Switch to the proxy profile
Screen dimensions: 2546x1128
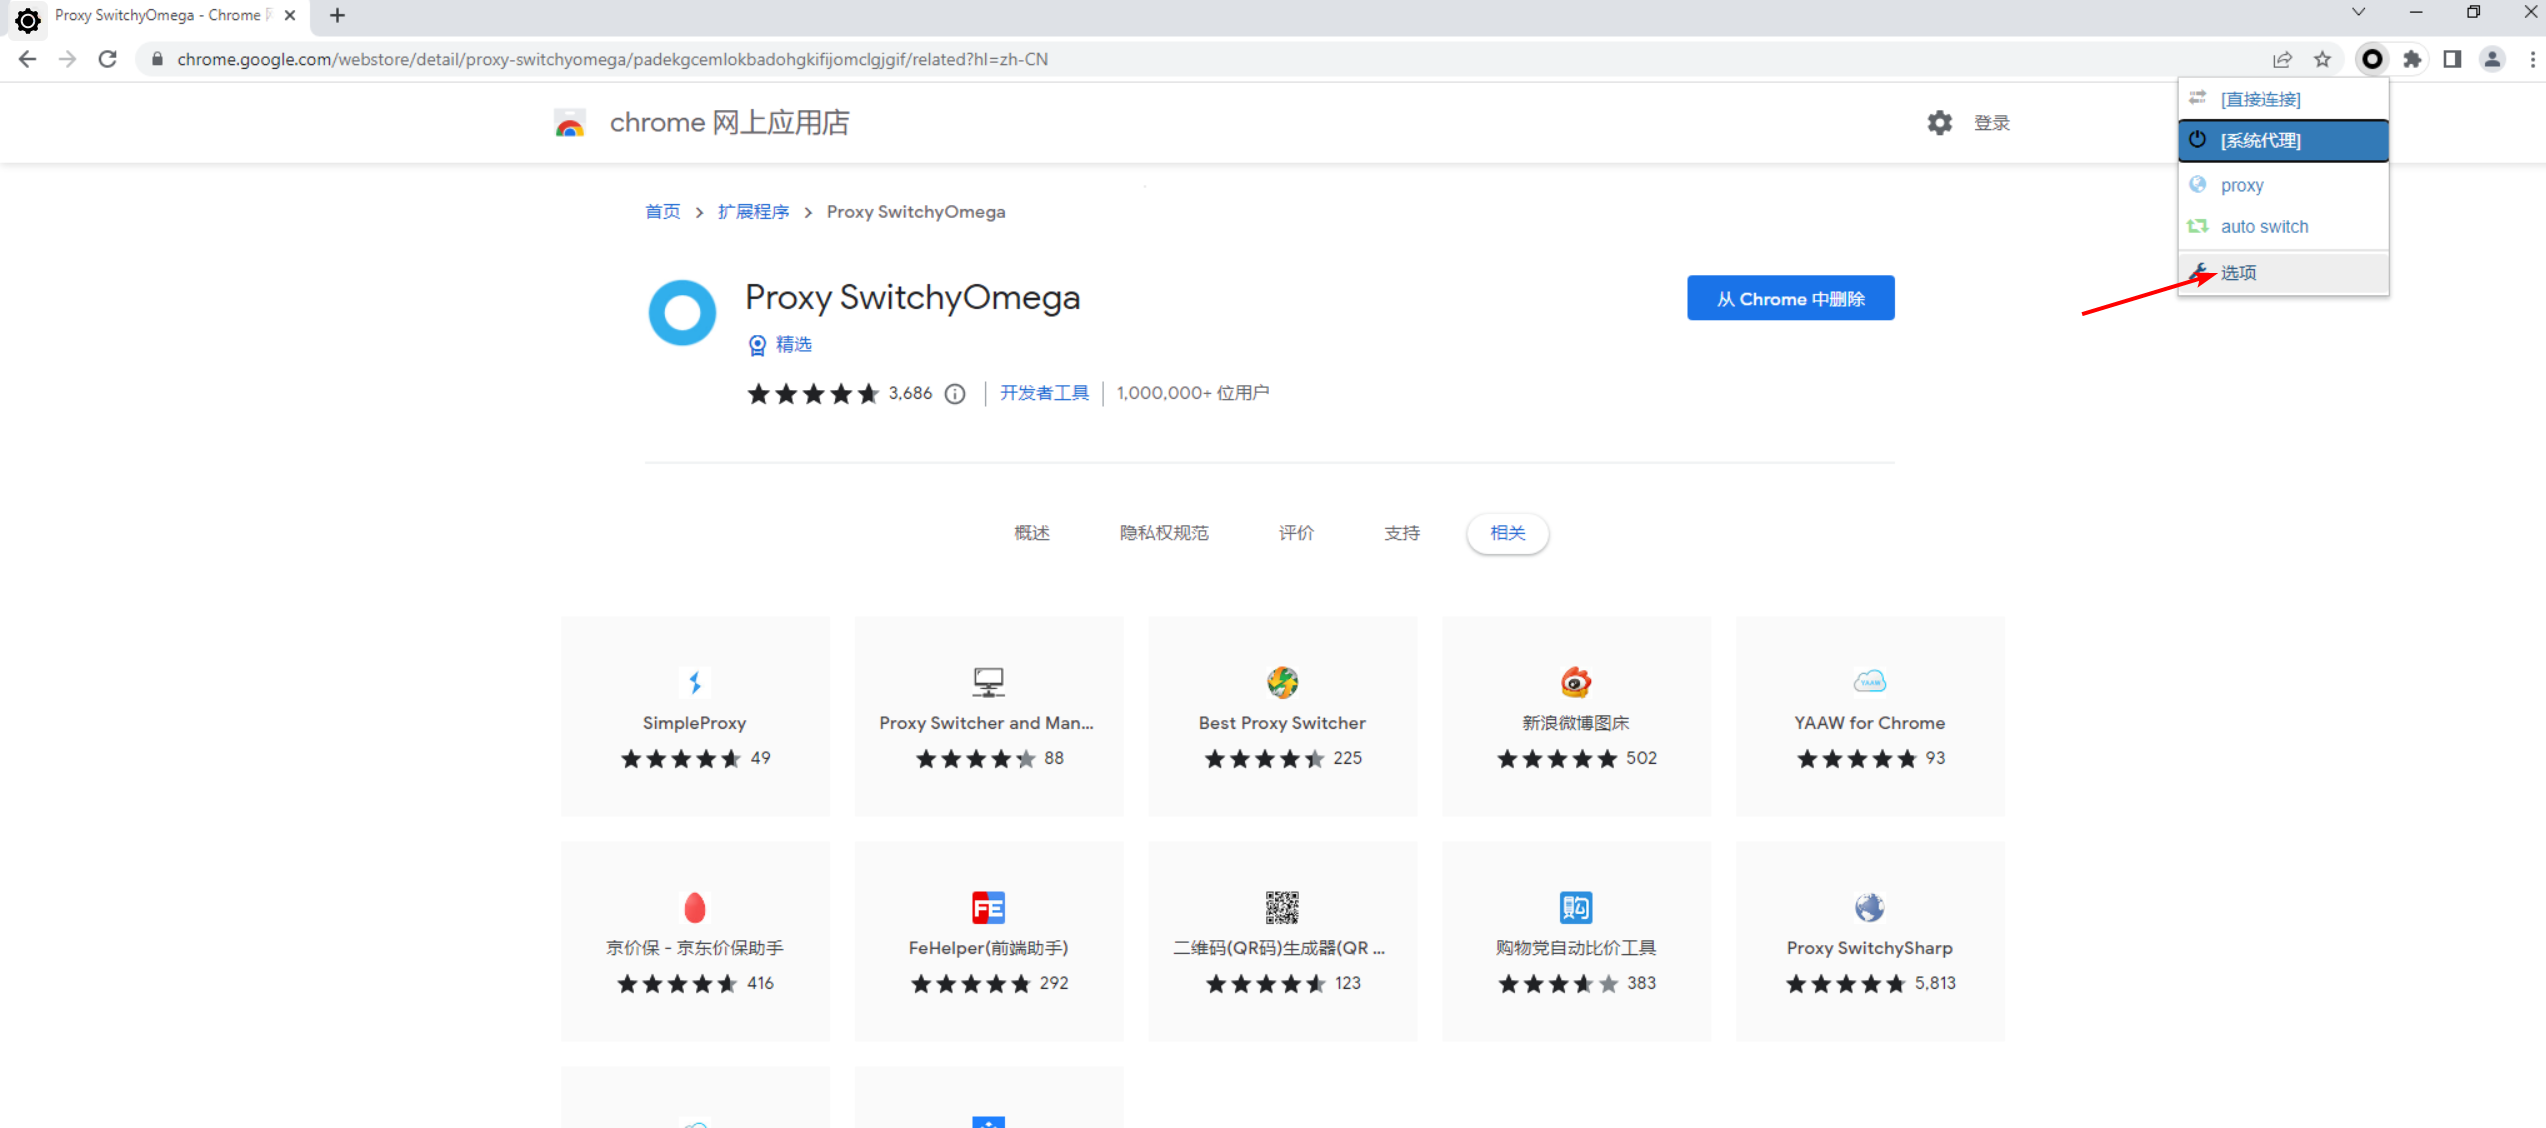2242,186
